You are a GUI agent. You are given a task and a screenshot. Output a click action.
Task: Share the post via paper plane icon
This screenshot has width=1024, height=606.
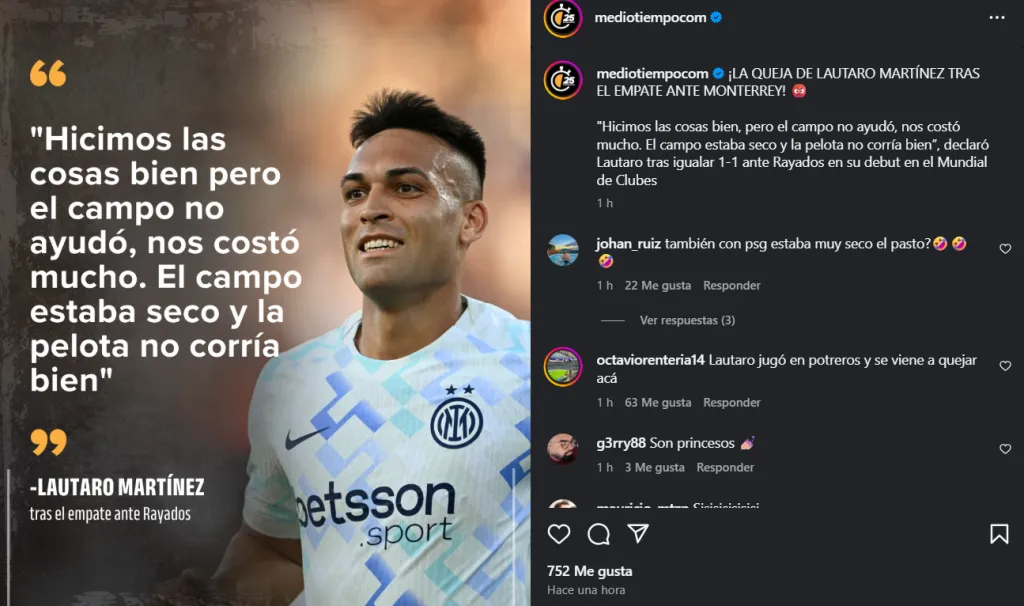pos(638,534)
